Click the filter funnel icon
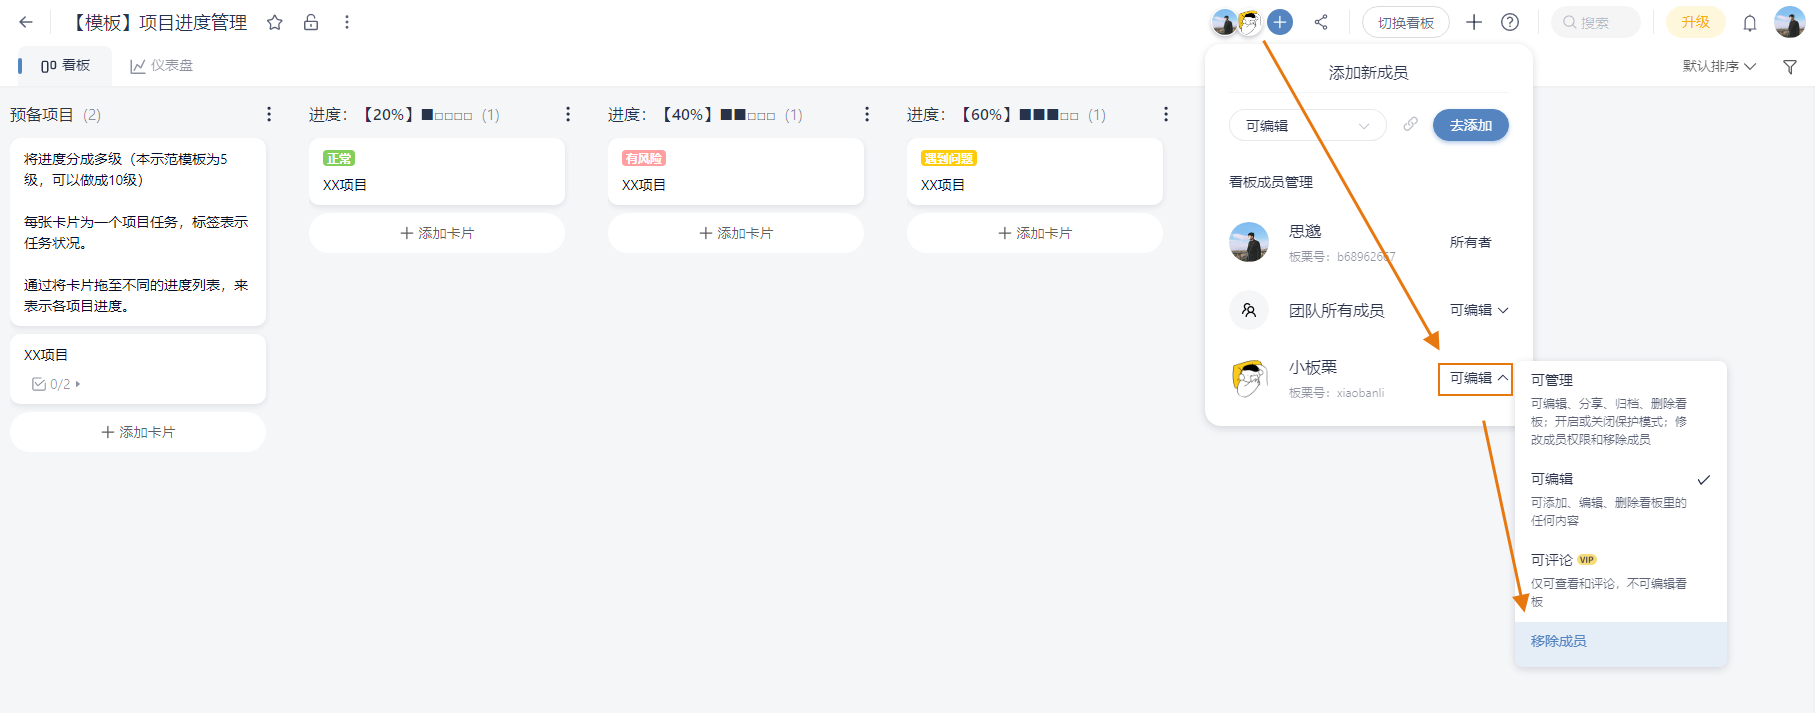 coord(1790,67)
